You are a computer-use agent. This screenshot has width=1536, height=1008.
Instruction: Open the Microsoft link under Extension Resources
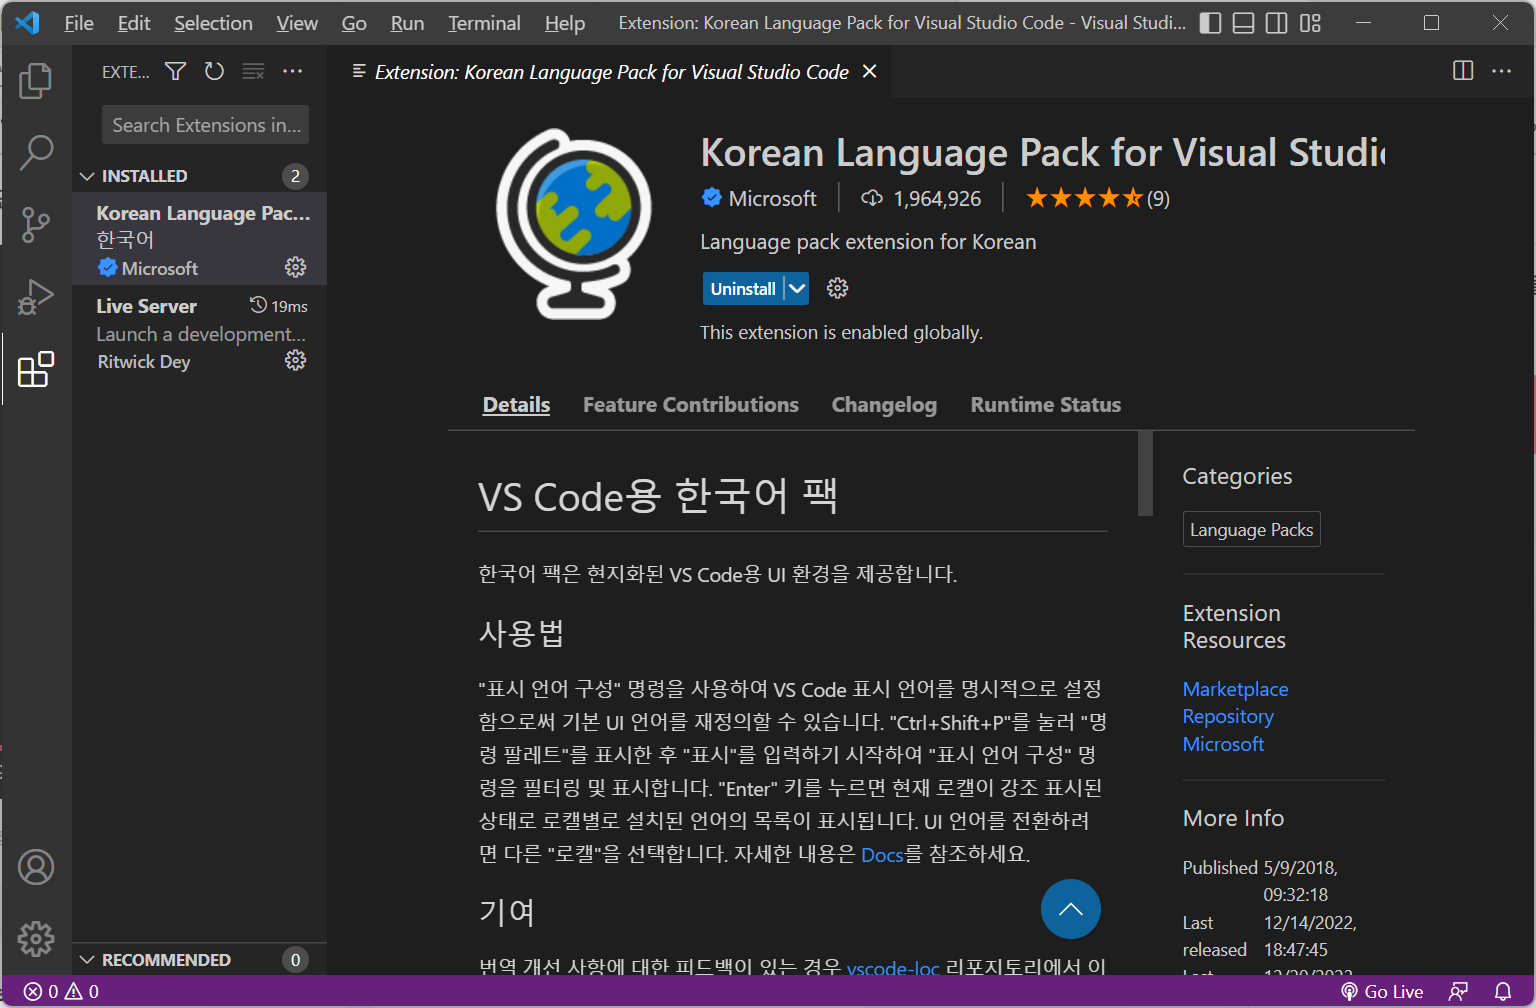coord(1223,744)
